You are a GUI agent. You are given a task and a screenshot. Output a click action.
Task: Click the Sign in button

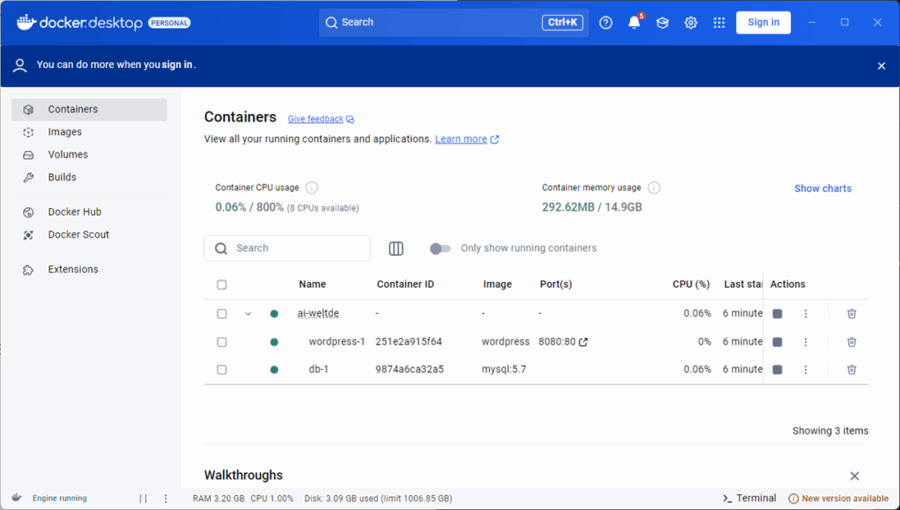pyautogui.click(x=763, y=22)
